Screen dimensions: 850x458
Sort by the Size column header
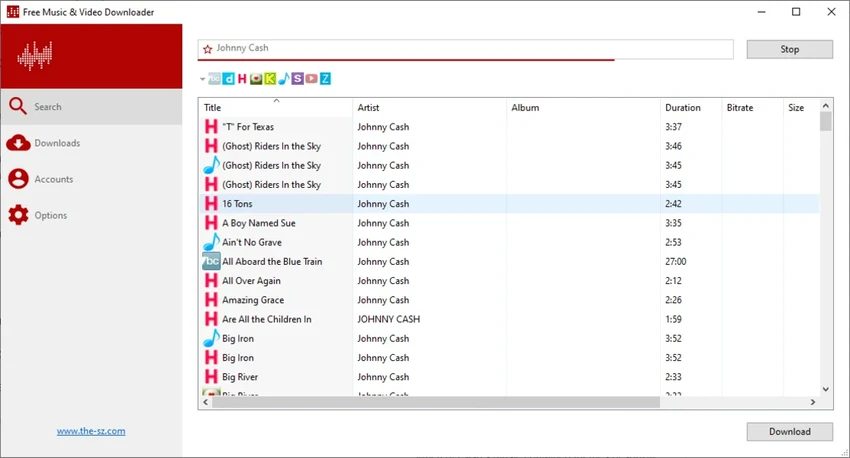click(x=801, y=107)
